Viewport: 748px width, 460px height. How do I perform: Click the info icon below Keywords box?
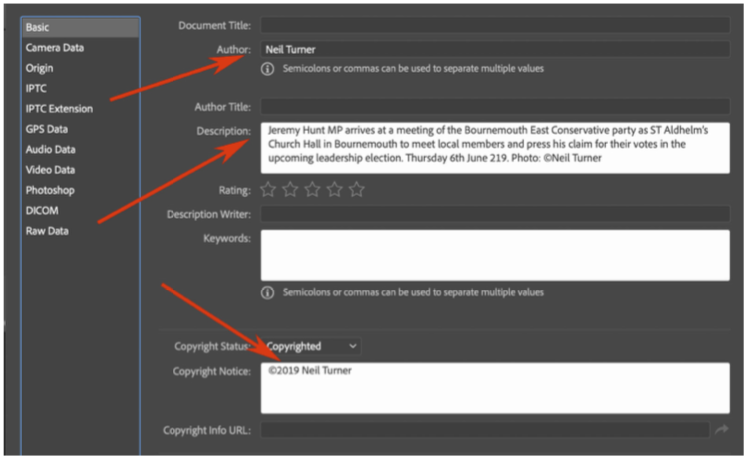coord(268,293)
